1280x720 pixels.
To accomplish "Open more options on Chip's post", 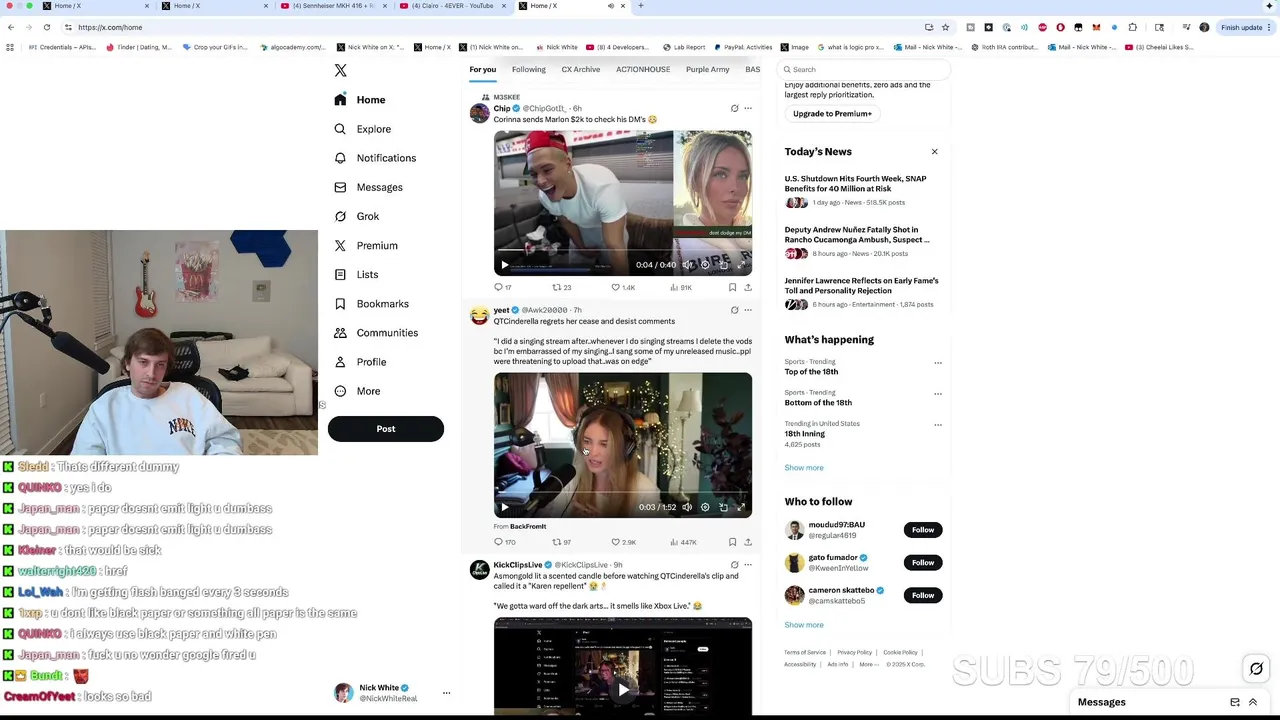I will (x=747, y=108).
